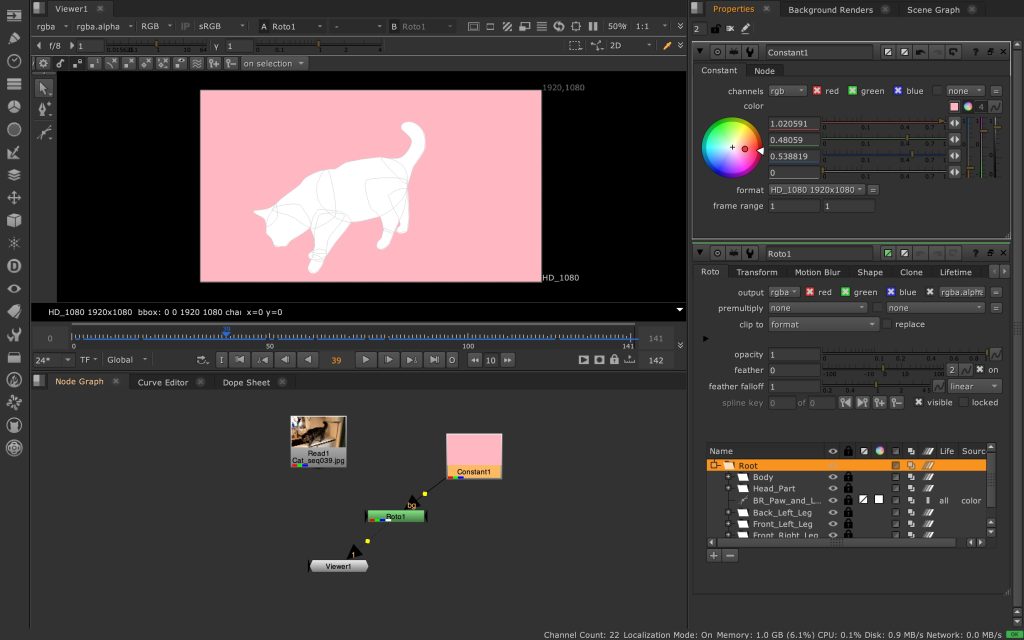Open the Background Renders tab
The height and width of the screenshot is (640, 1024).
pos(830,9)
